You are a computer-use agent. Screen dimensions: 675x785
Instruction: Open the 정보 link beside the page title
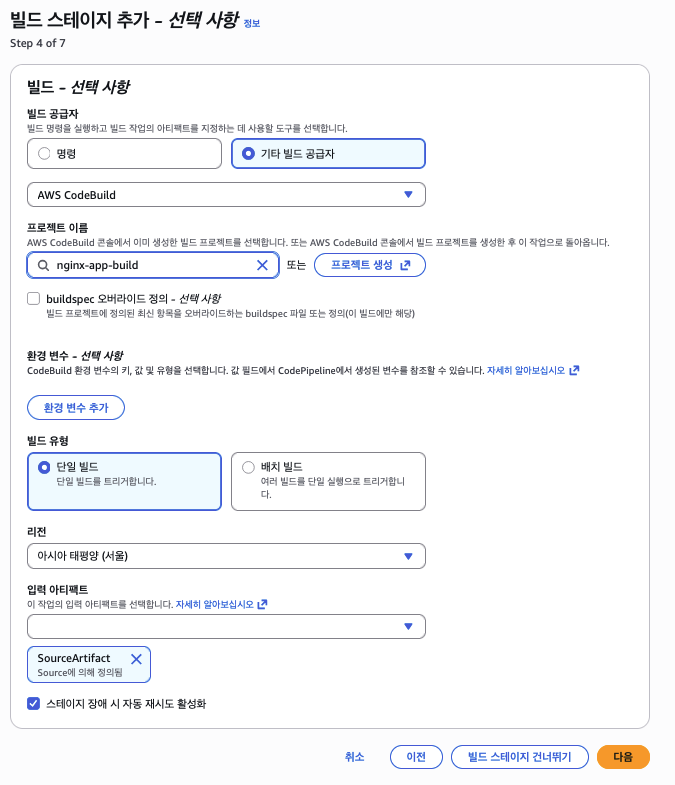point(251,23)
